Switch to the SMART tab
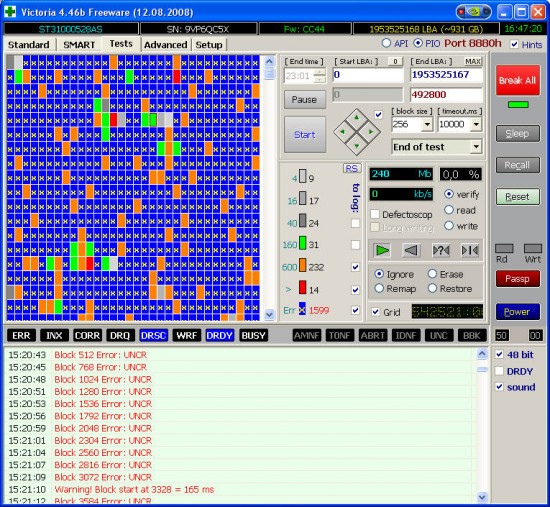Image resolution: width=550 pixels, height=507 pixels. [79, 45]
